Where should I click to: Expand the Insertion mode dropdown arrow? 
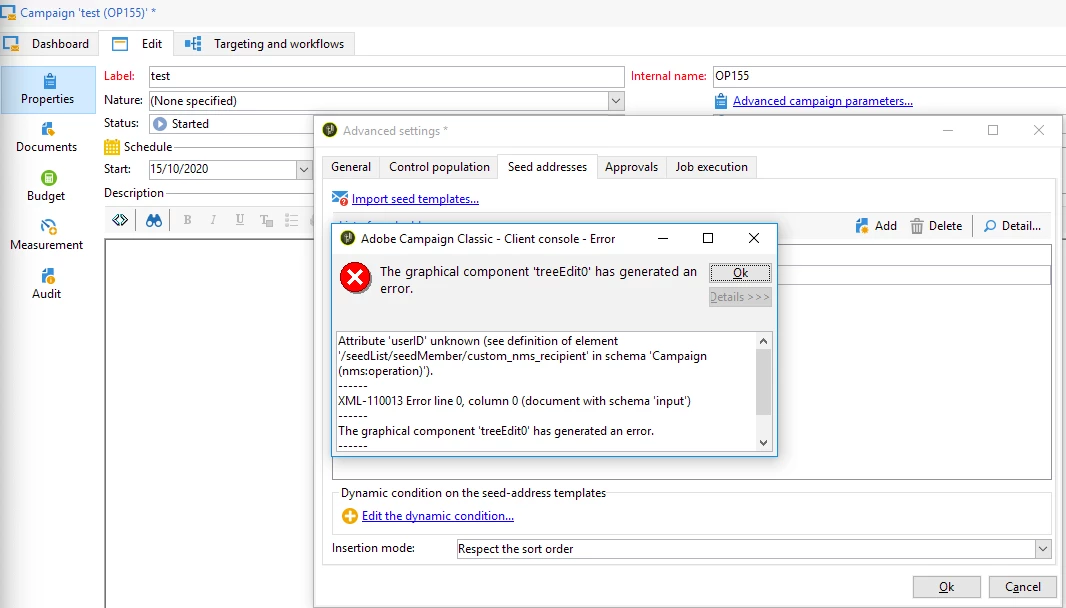tap(1043, 549)
